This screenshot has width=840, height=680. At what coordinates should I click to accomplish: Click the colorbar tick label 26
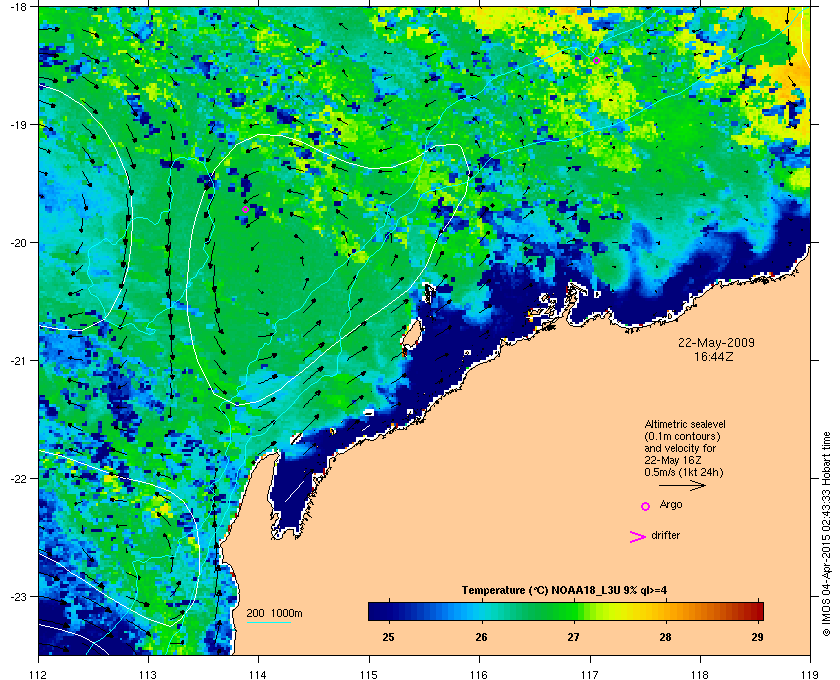[x=481, y=637]
